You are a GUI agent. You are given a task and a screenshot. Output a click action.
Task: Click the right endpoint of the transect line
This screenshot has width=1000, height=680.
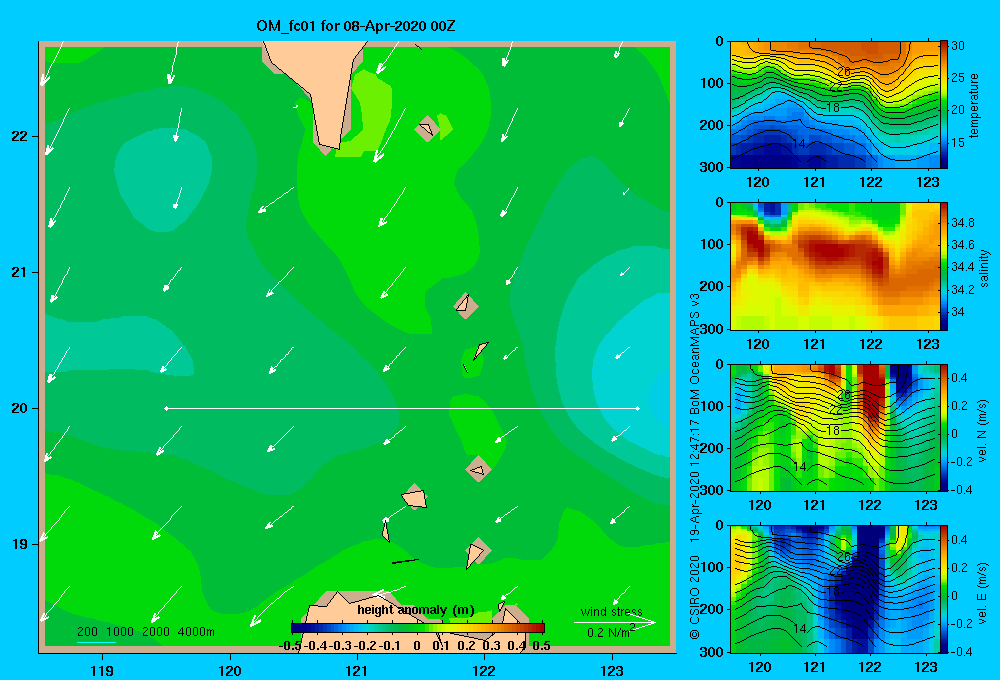tap(638, 408)
